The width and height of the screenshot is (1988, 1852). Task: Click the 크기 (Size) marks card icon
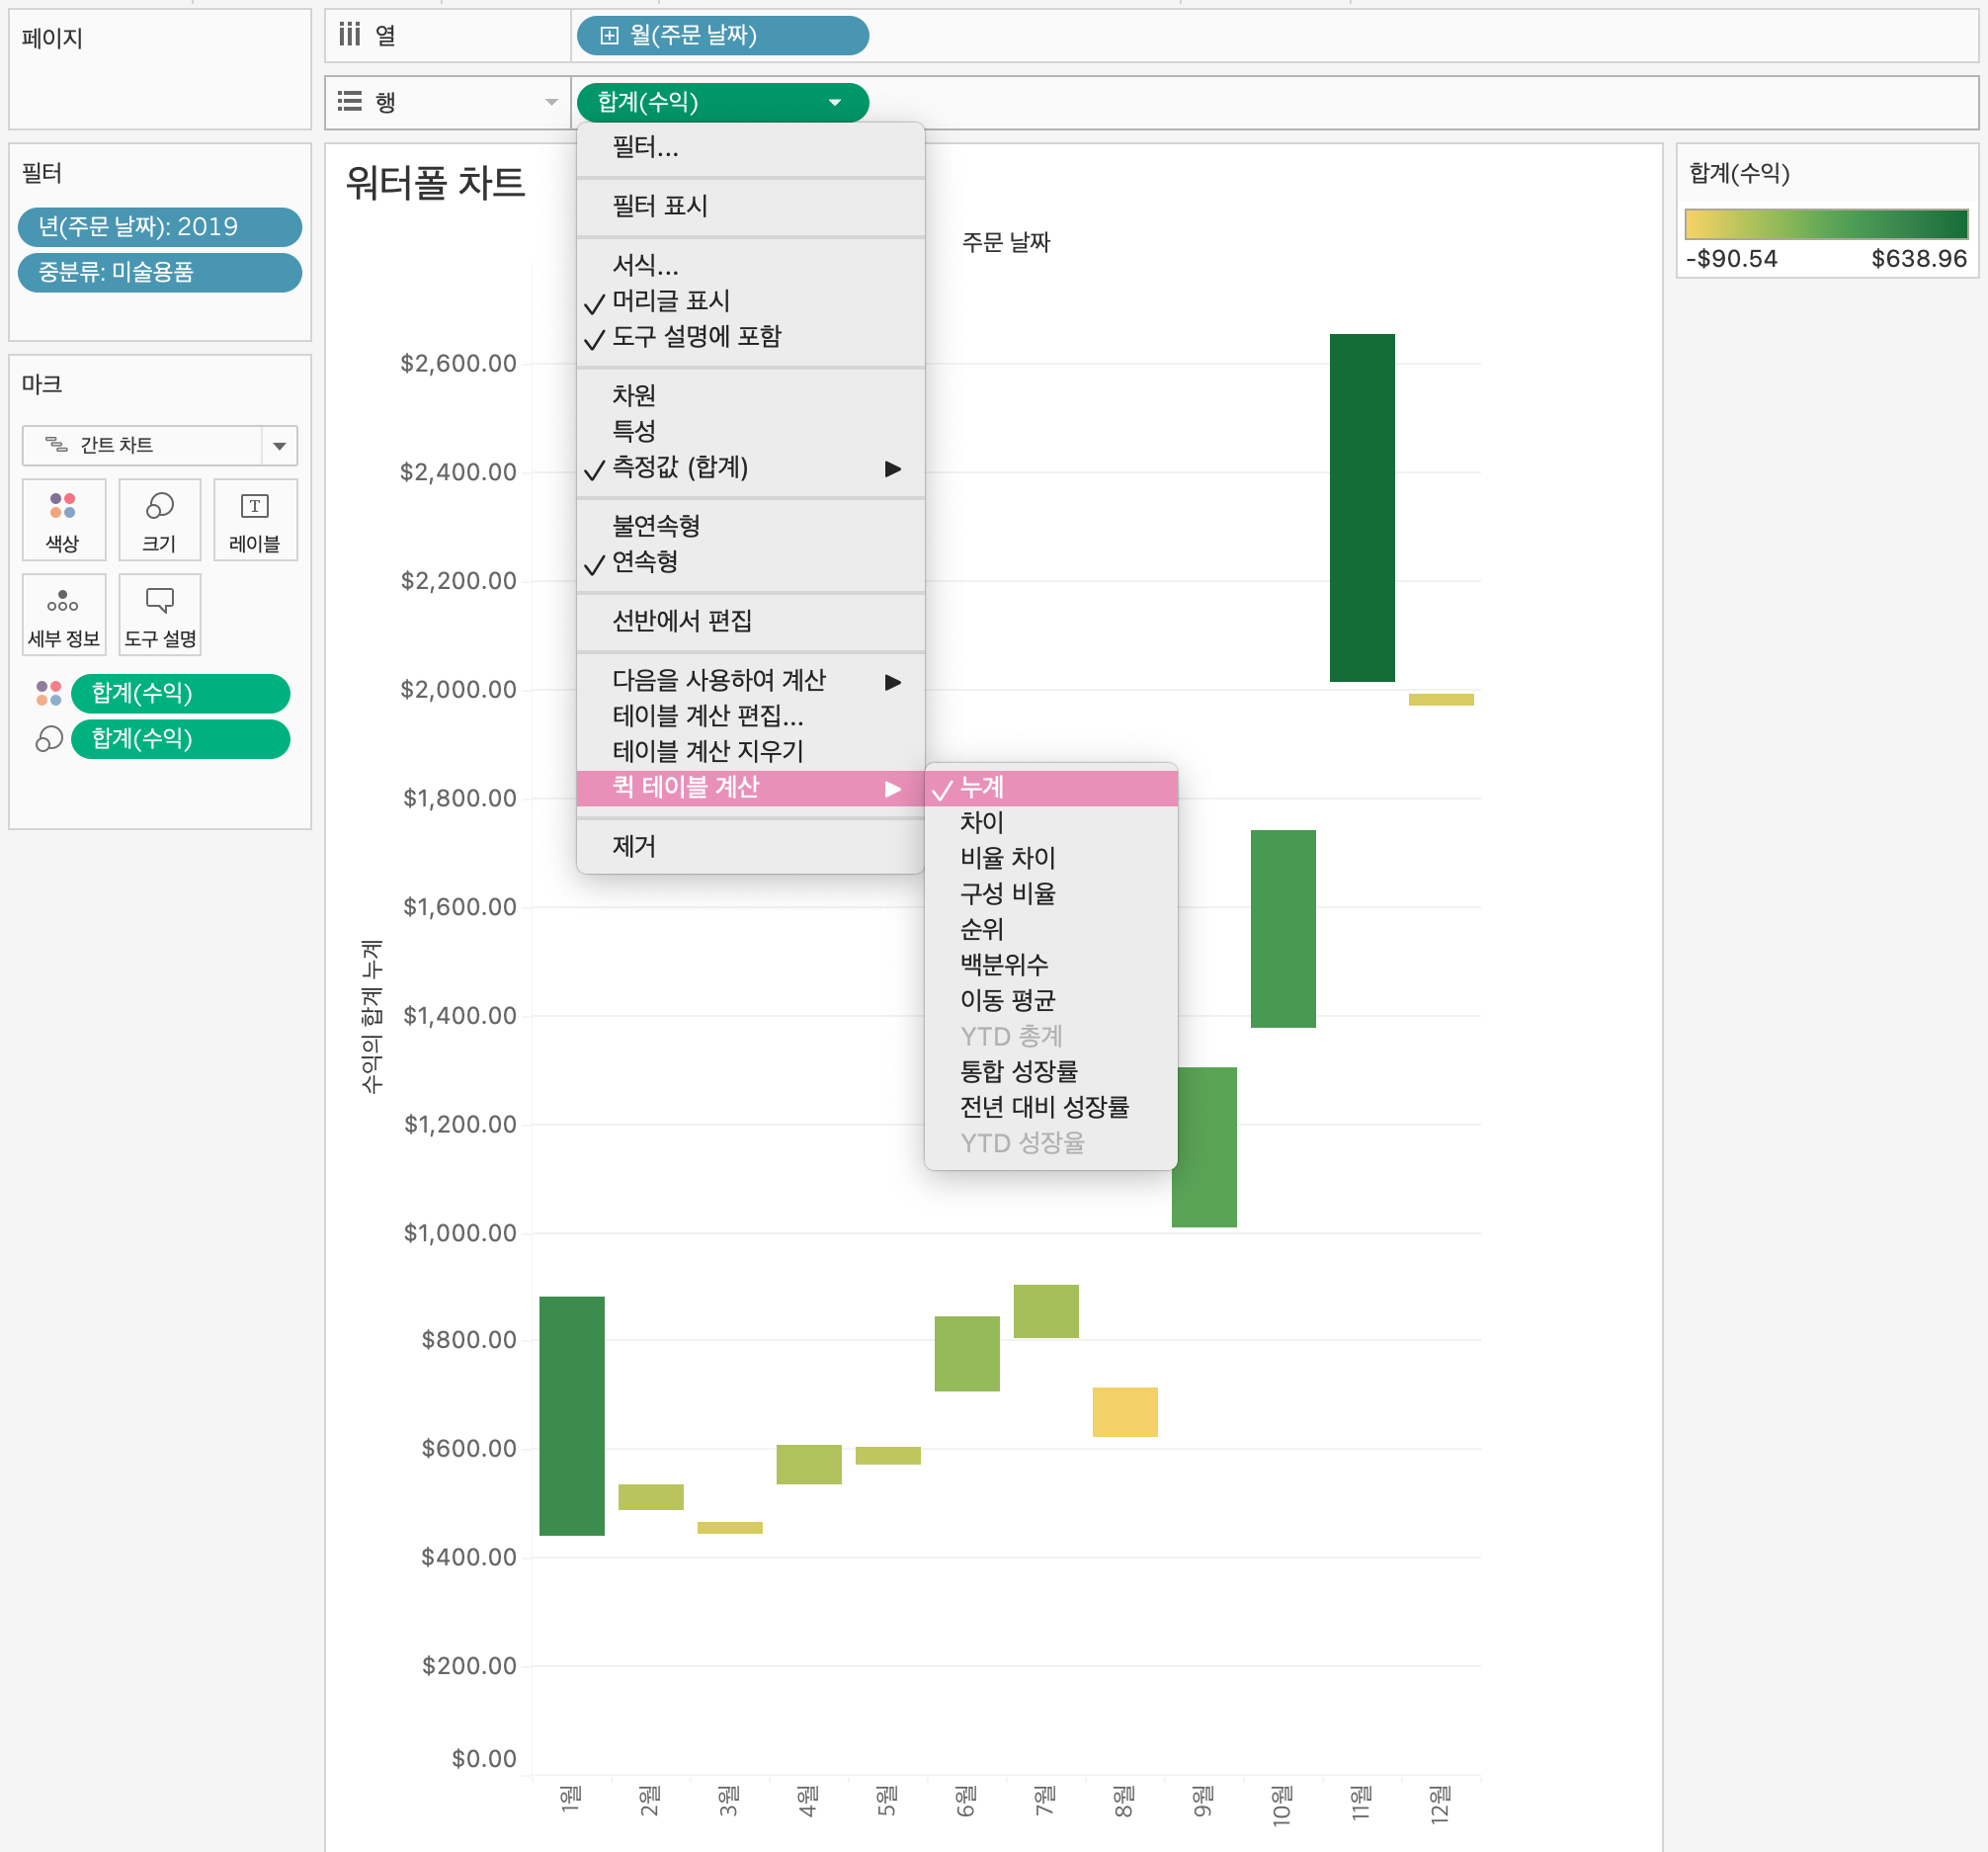point(159,519)
